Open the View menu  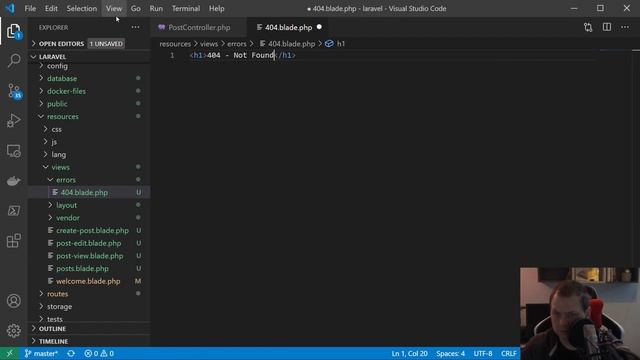pos(114,8)
